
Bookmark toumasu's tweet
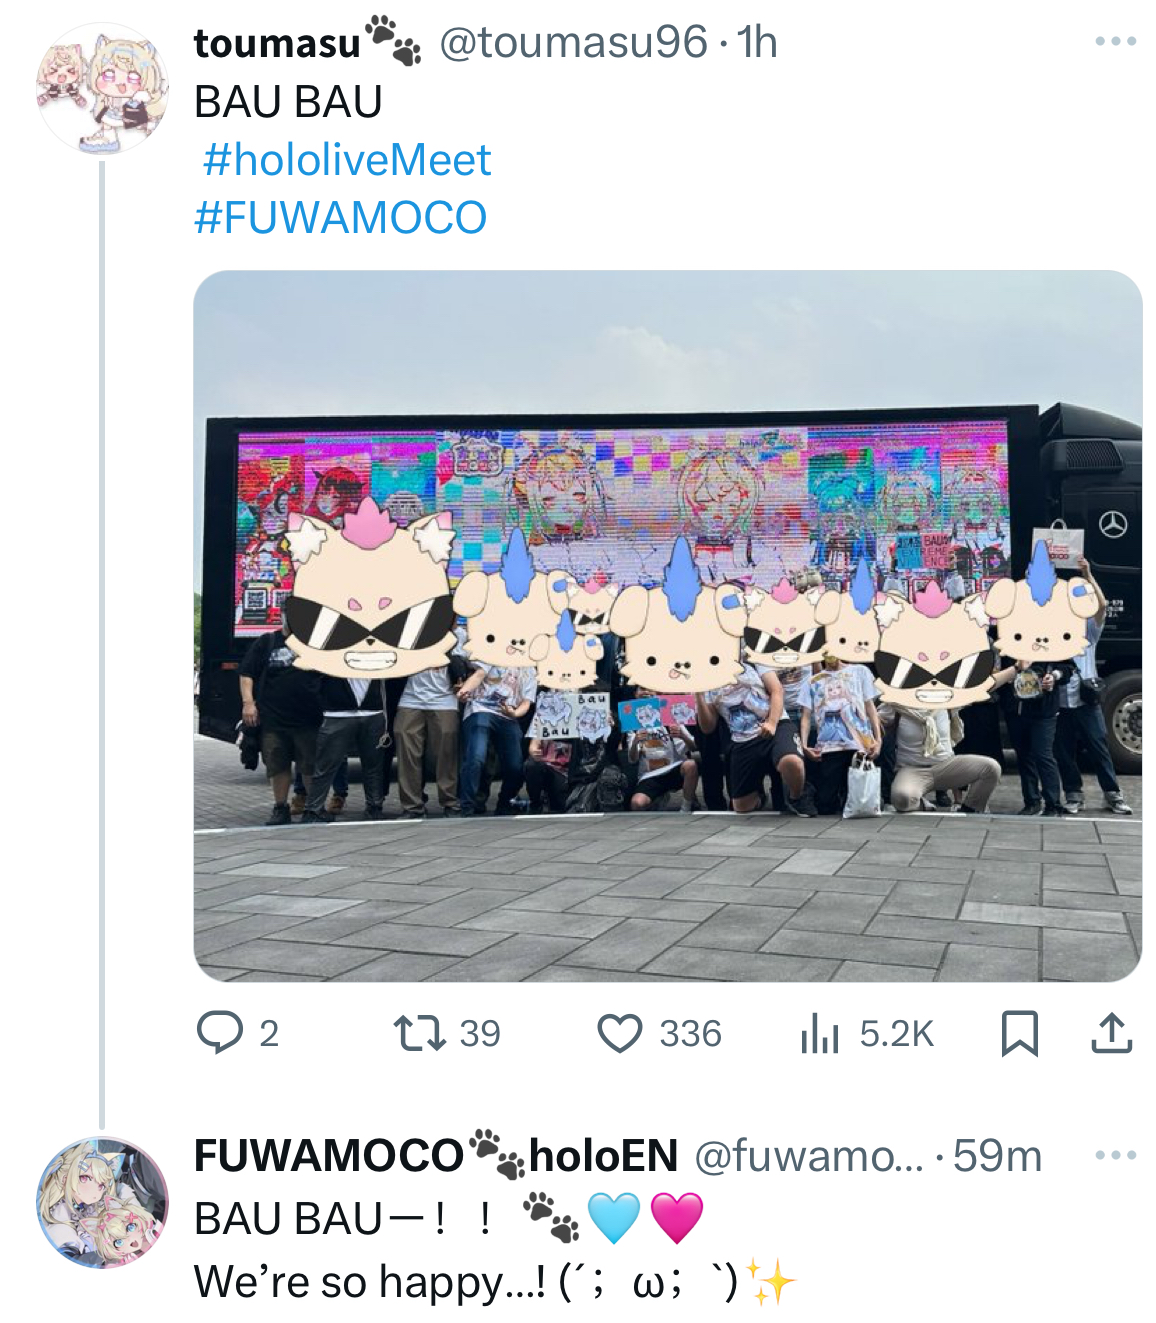[x=1019, y=1033]
